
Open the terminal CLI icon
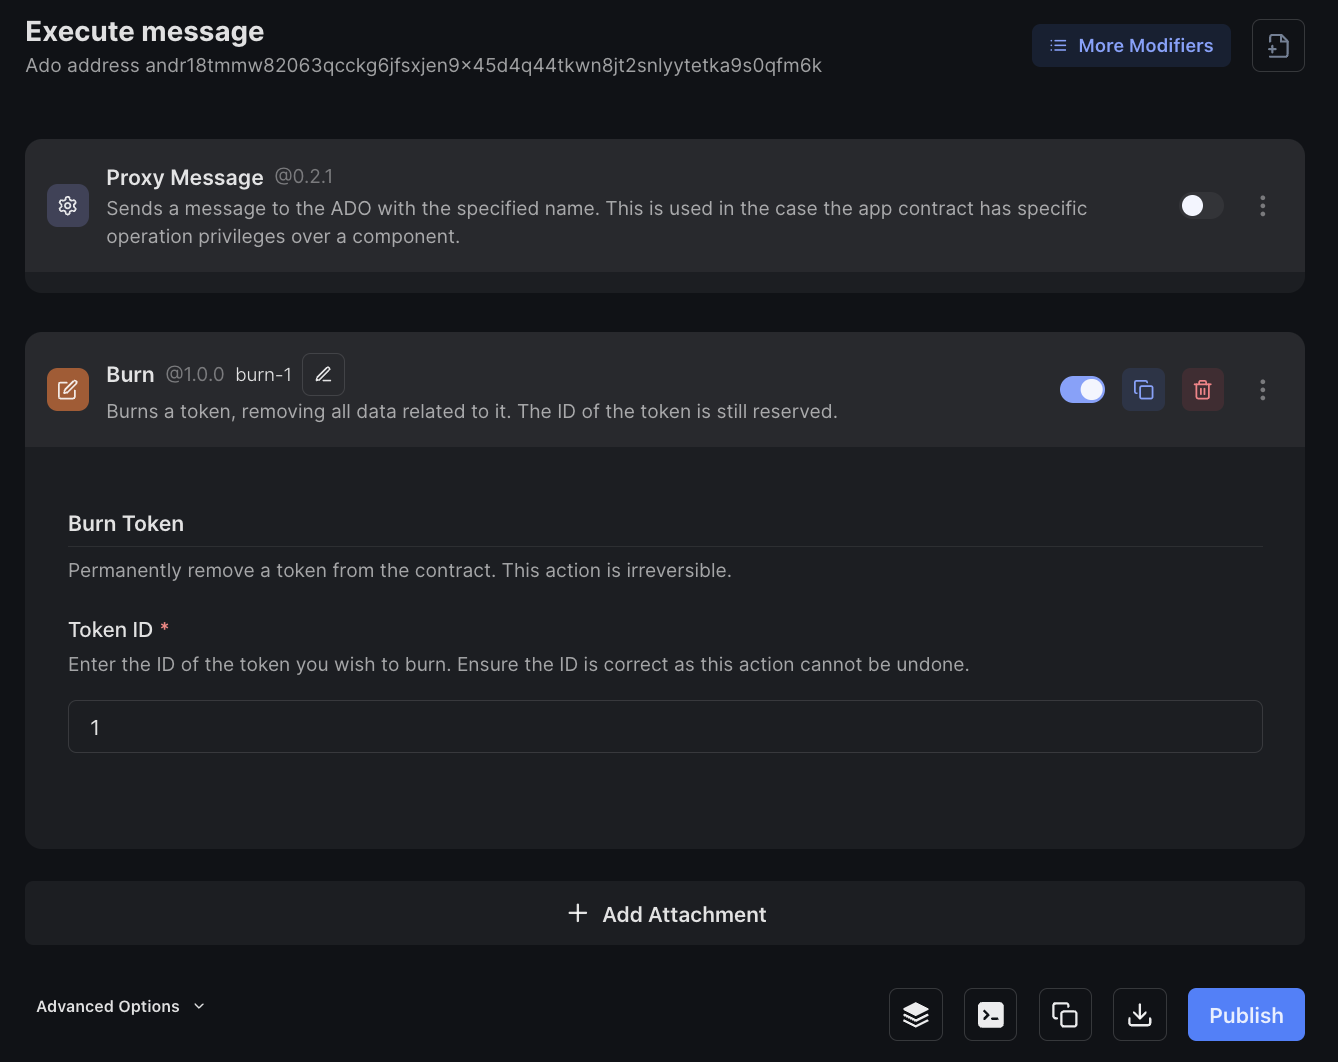[x=990, y=1015]
